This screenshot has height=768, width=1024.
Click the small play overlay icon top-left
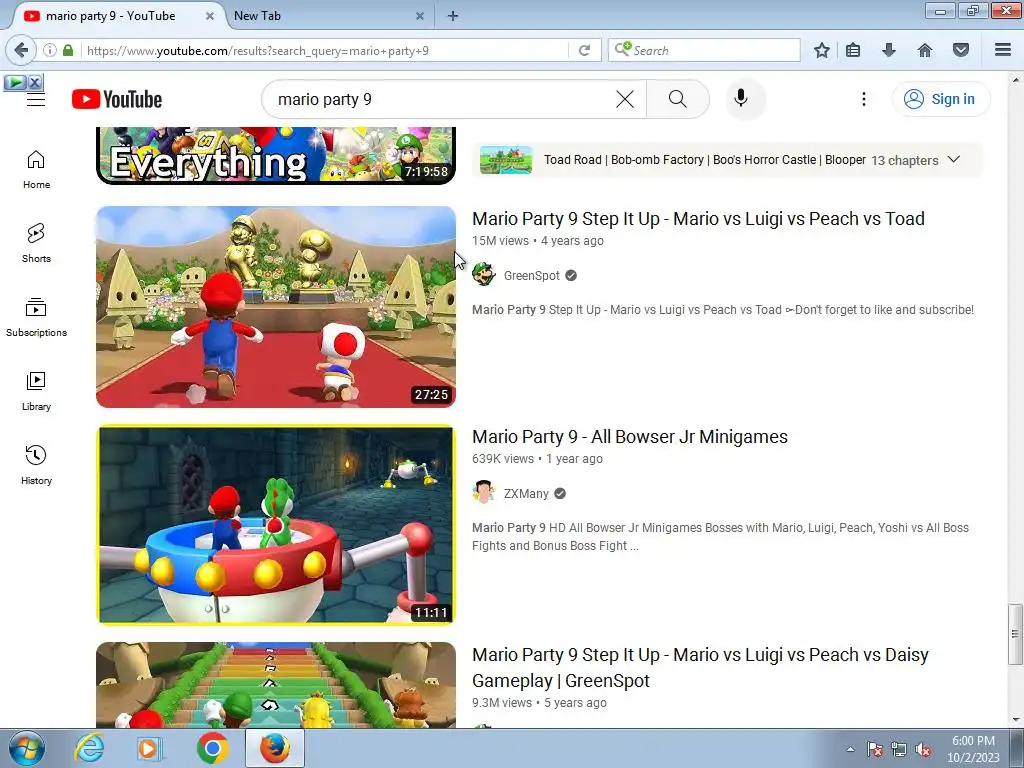(x=15, y=82)
